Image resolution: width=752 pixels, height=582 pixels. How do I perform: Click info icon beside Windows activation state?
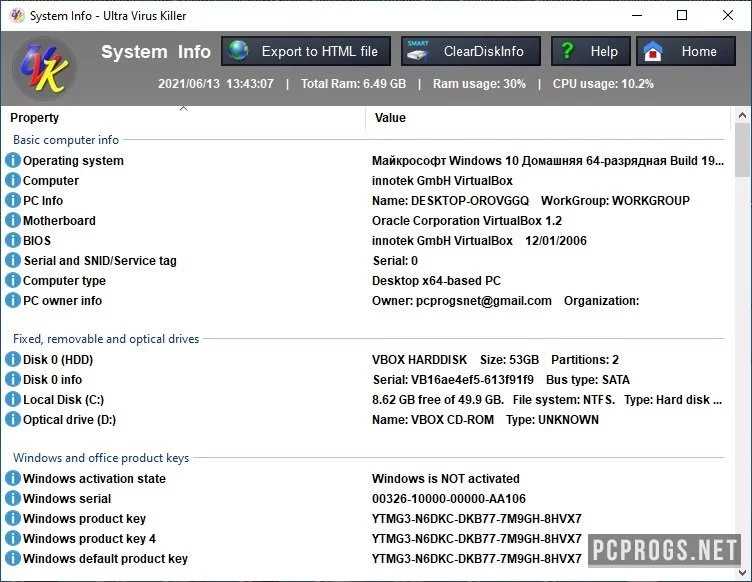coord(13,478)
